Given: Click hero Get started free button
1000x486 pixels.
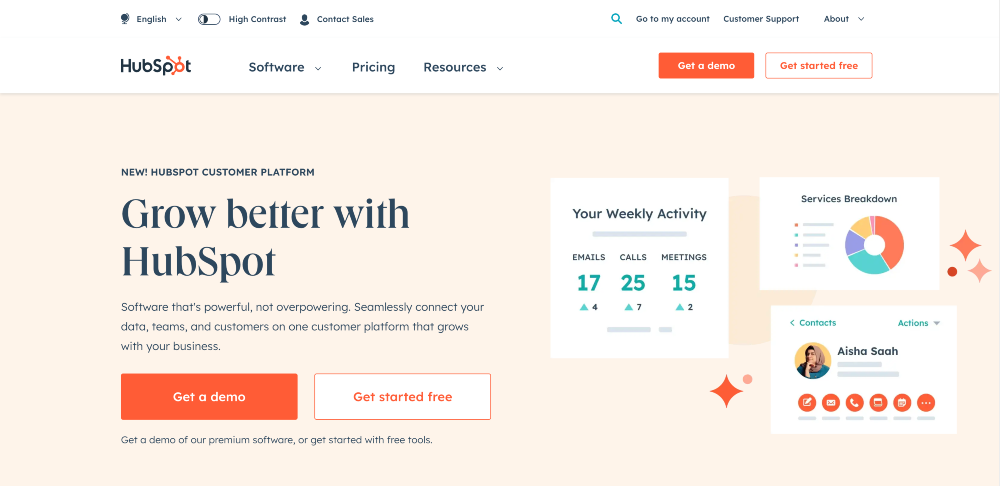Looking at the screenshot, I should [402, 397].
